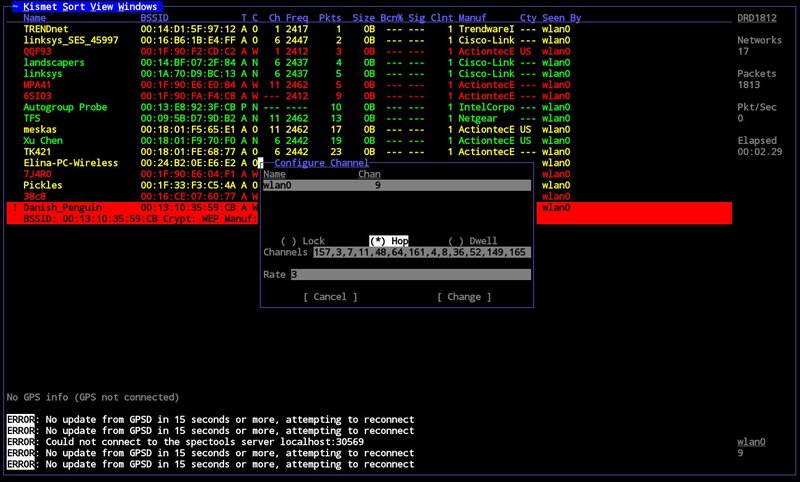Select the Hop channel mode
Screen dimensions: 800x482
point(388,241)
